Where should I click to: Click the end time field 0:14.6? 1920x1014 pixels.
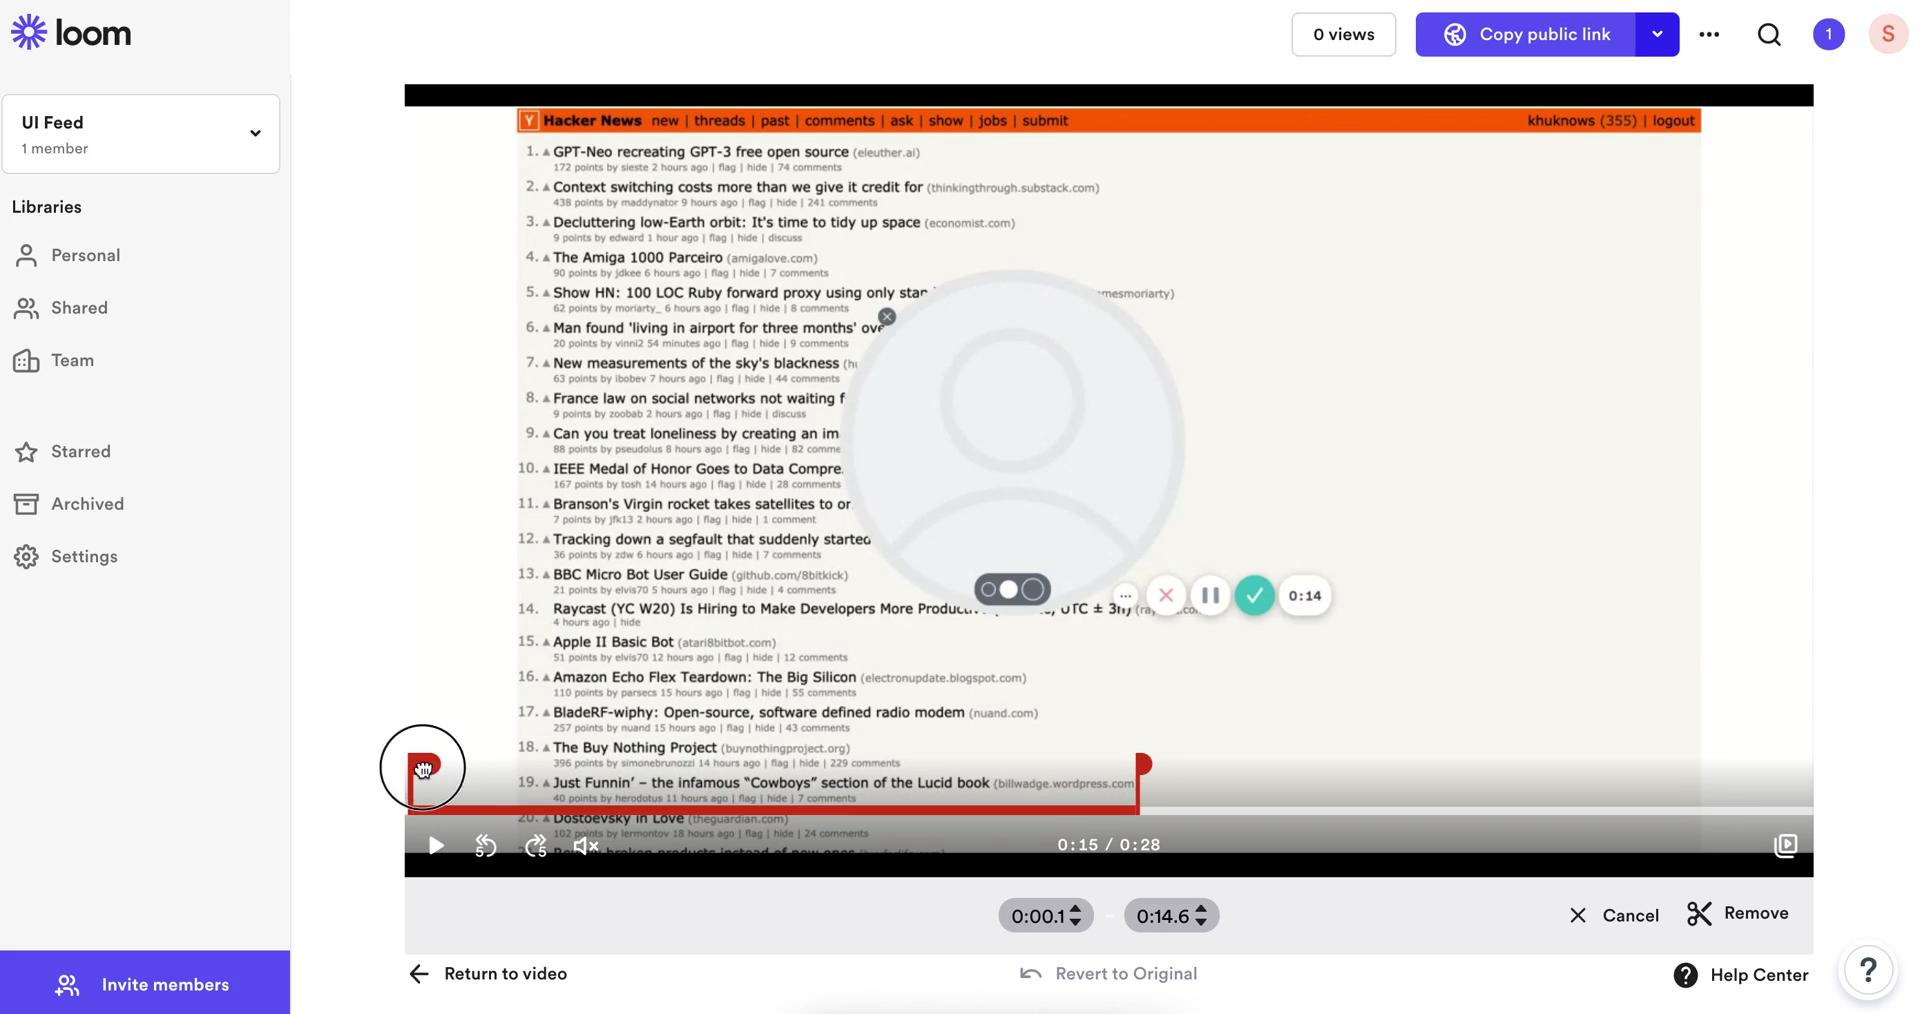[x=1163, y=916]
